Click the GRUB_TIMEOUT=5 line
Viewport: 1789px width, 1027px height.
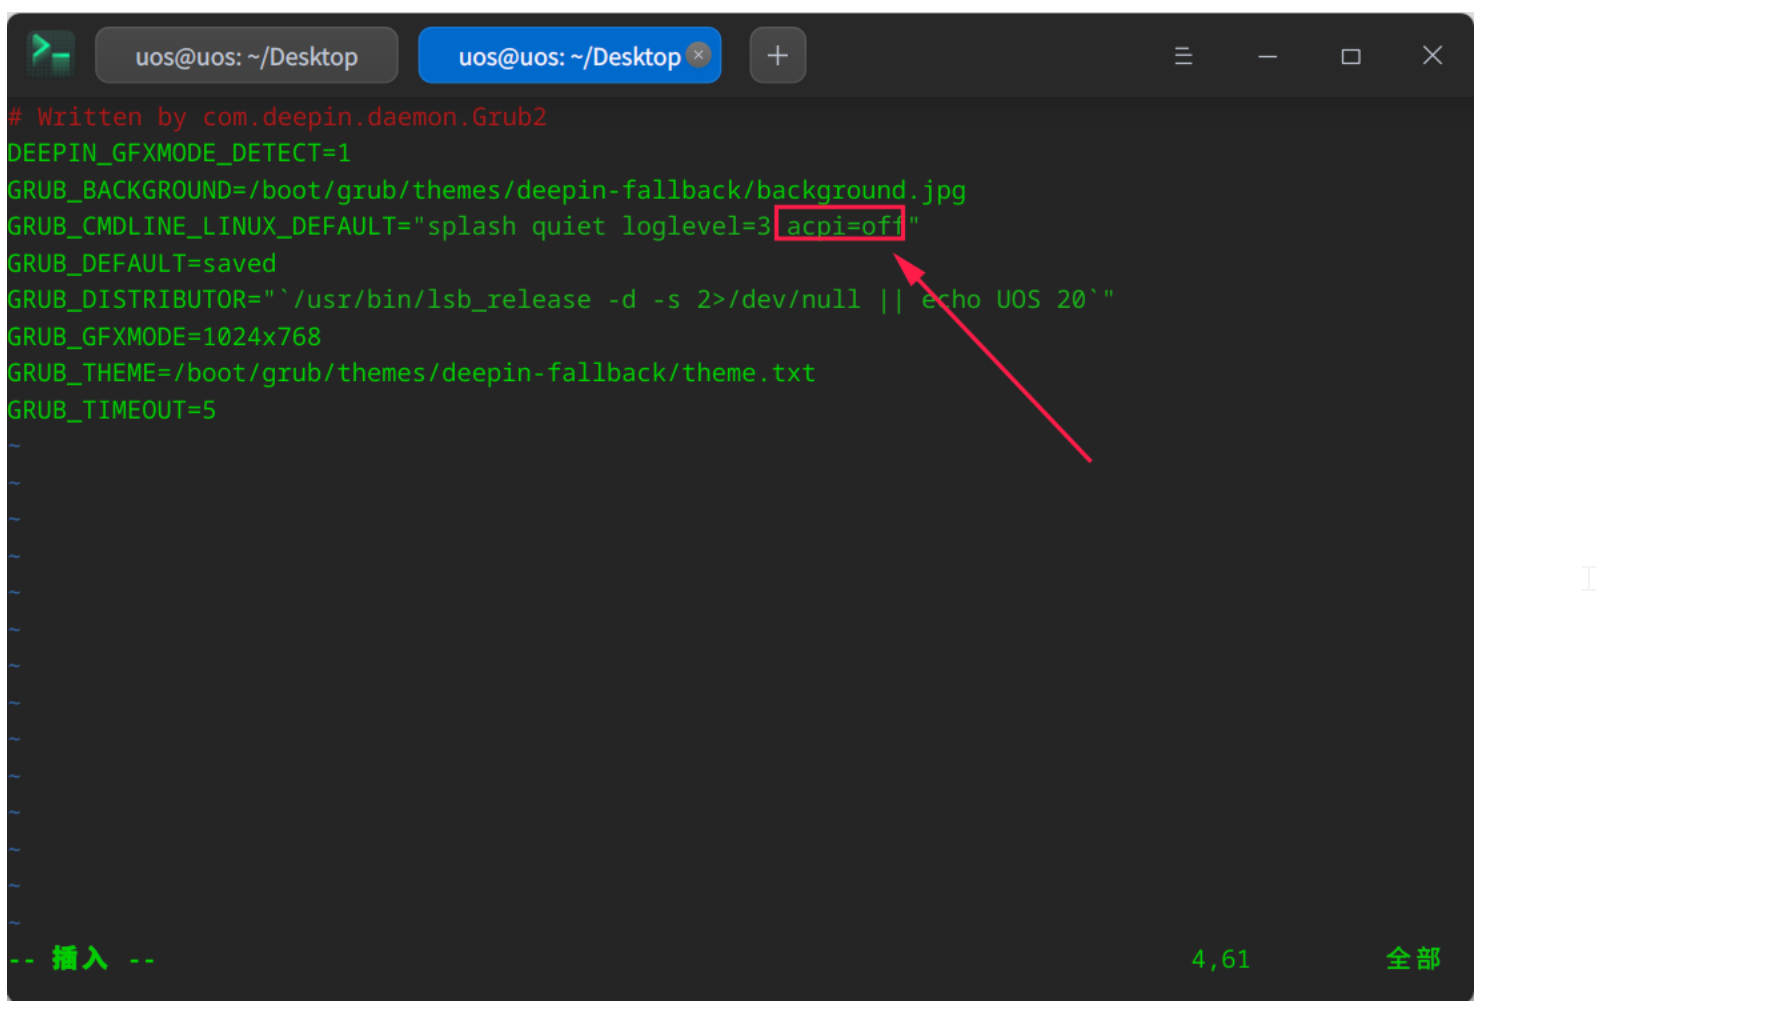[x=112, y=410]
